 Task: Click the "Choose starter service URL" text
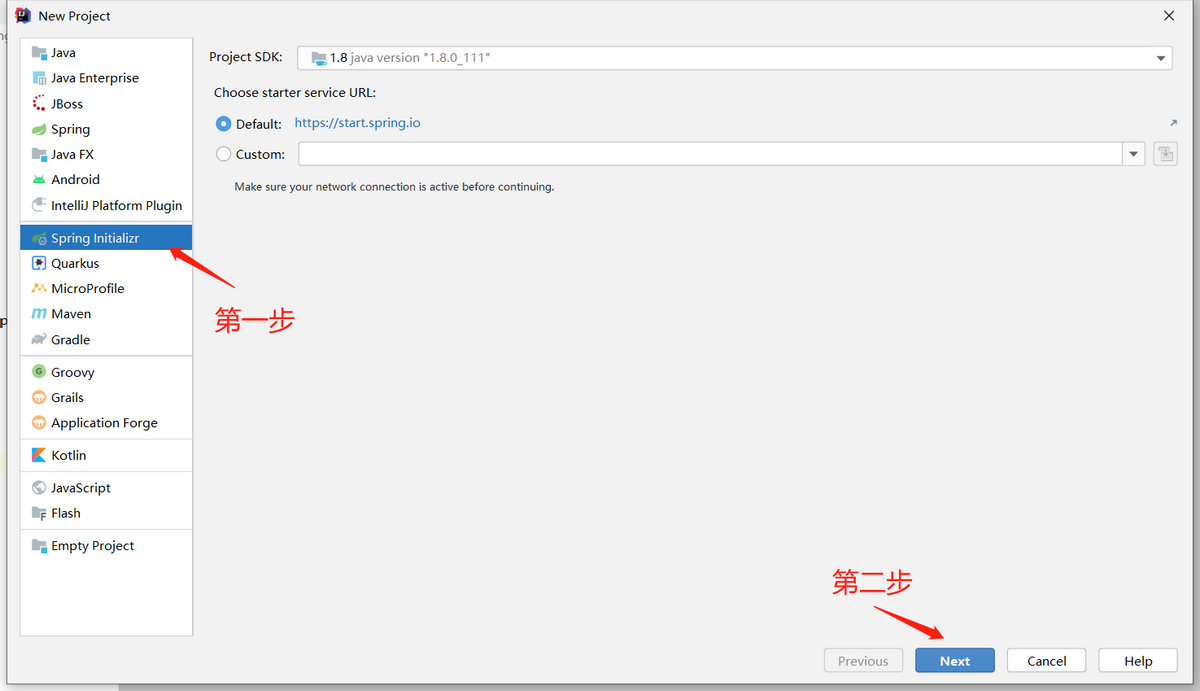pos(295,93)
